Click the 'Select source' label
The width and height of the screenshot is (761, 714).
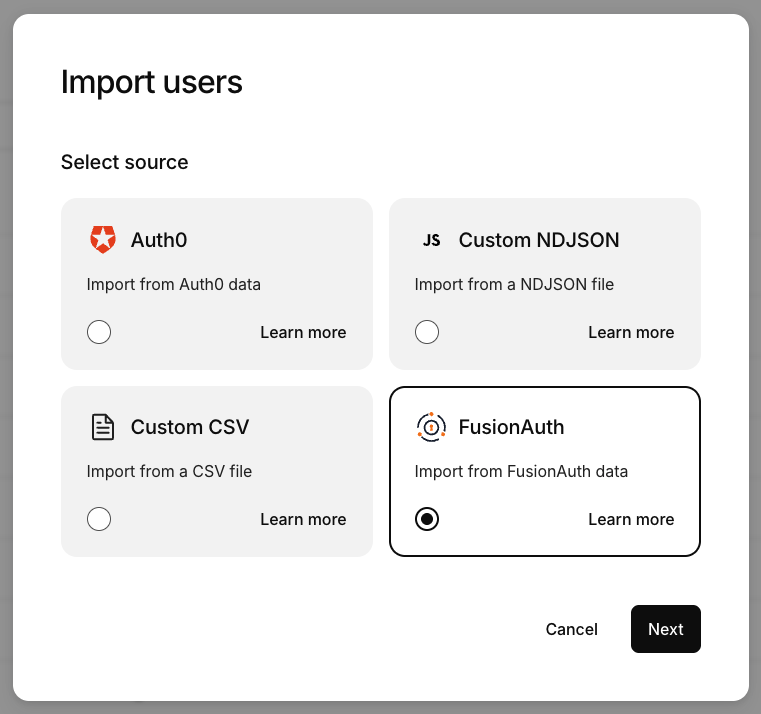pos(125,162)
